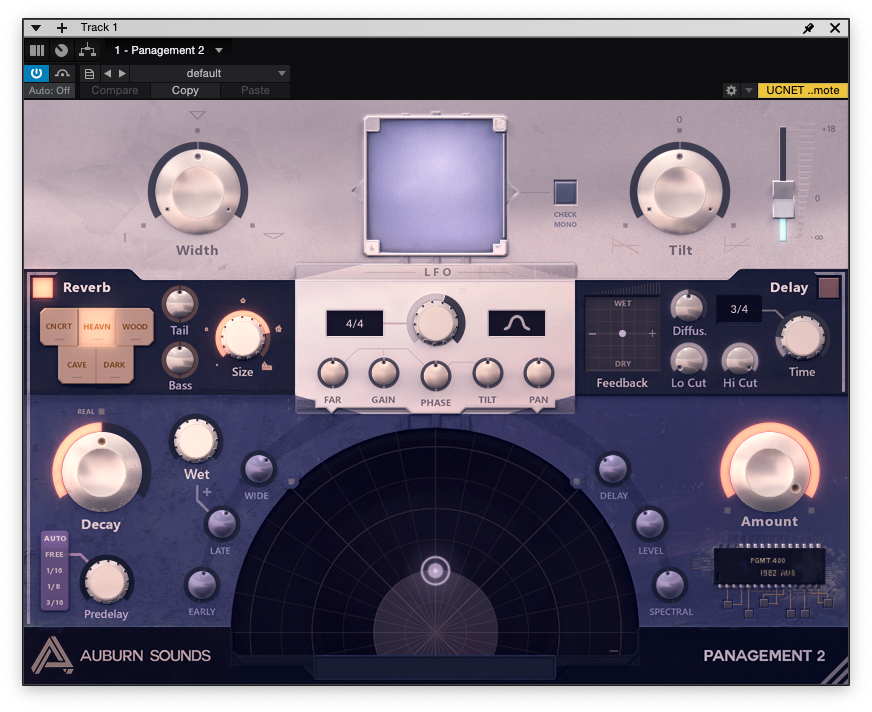Viewport: 872px width, 712px height.
Task: Click the Copy button
Action: point(185,90)
